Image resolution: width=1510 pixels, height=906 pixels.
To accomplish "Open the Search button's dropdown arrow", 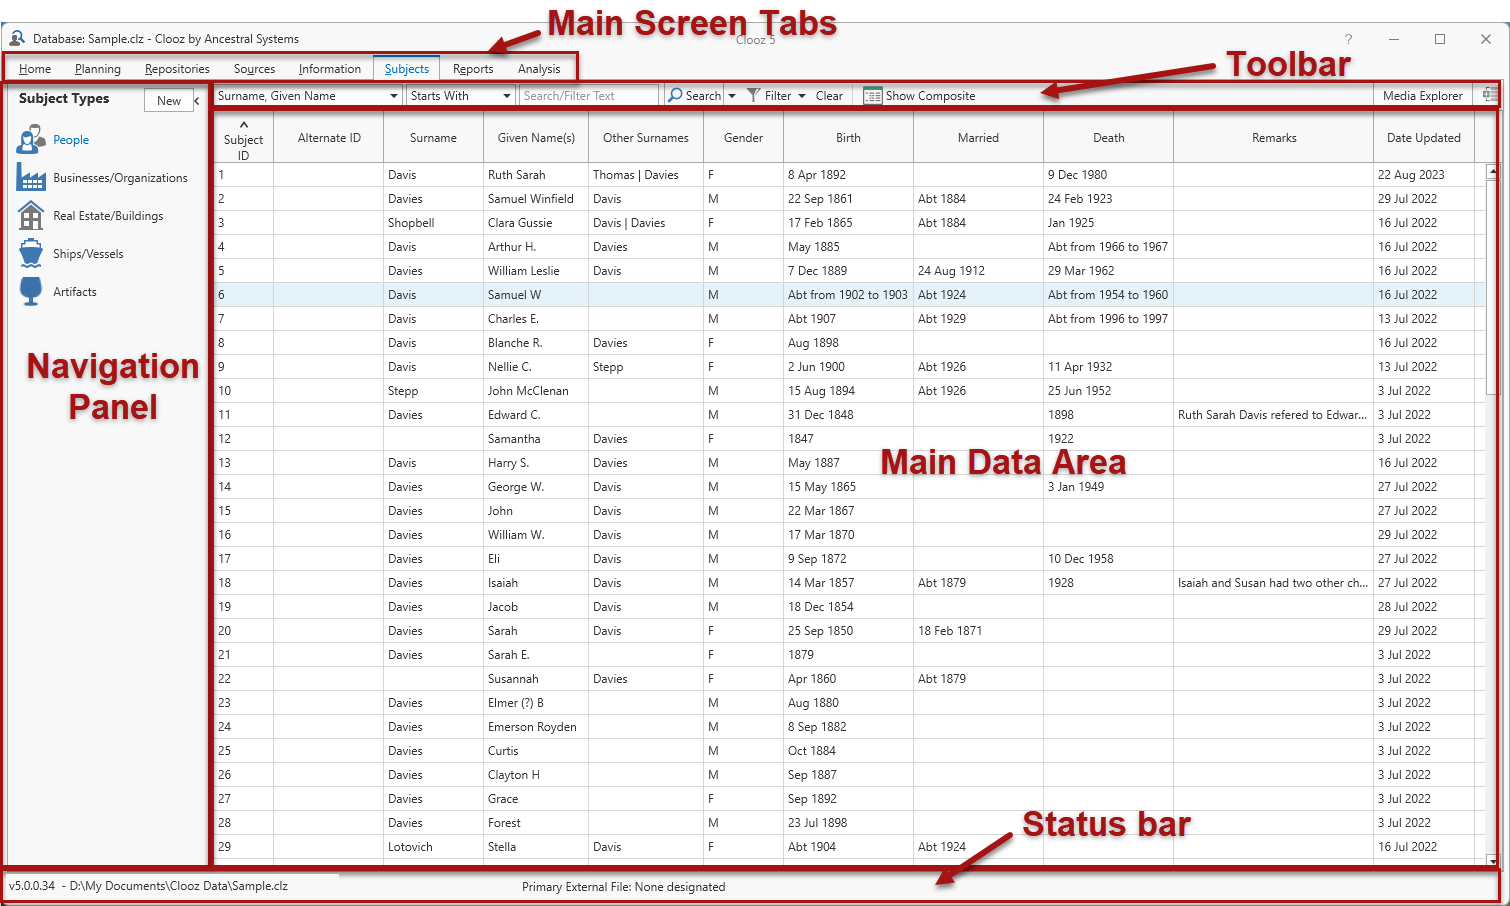I will tap(732, 96).
